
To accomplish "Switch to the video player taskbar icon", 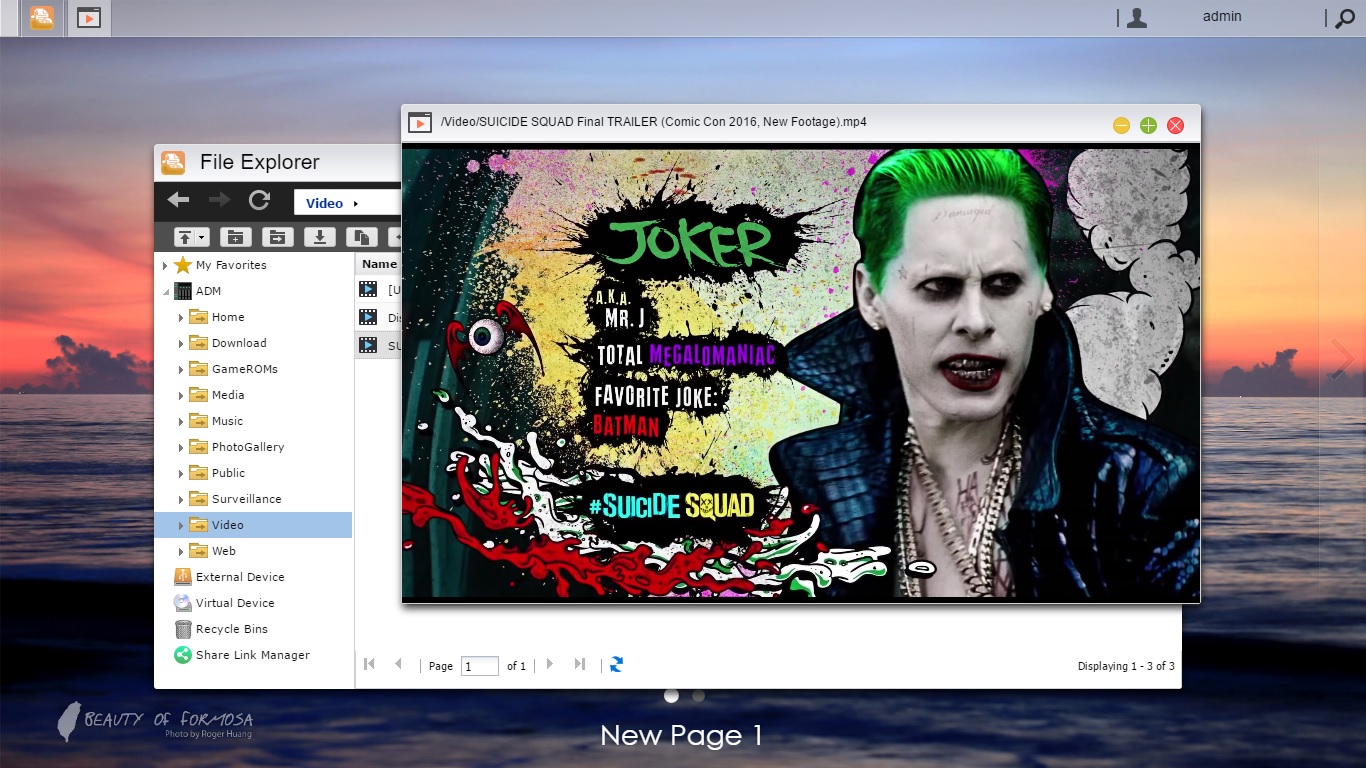I will point(89,17).
